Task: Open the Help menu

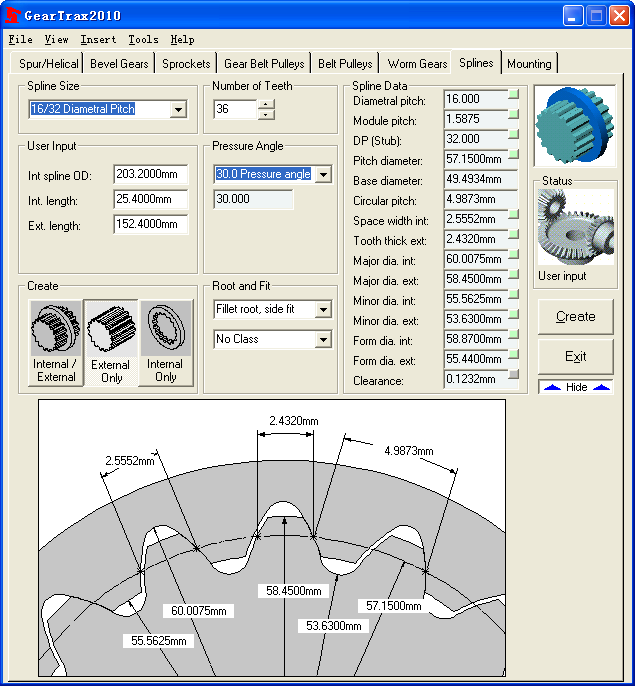Action: (x=182, y=39)
